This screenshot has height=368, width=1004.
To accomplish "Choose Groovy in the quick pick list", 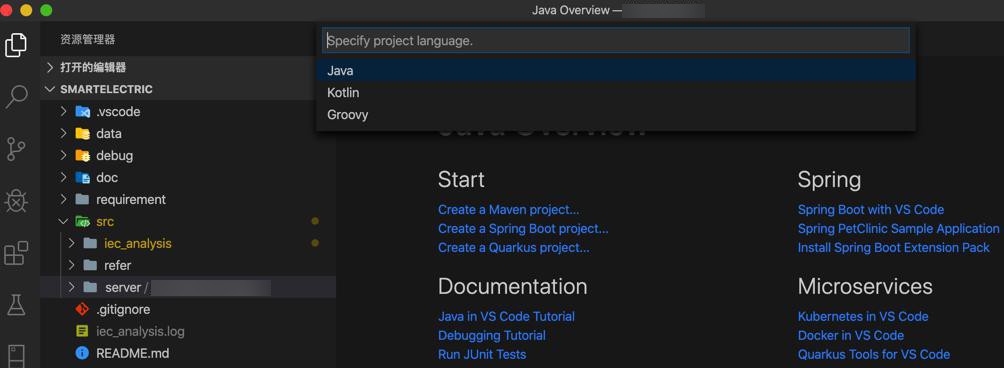I will pos(615,115).
